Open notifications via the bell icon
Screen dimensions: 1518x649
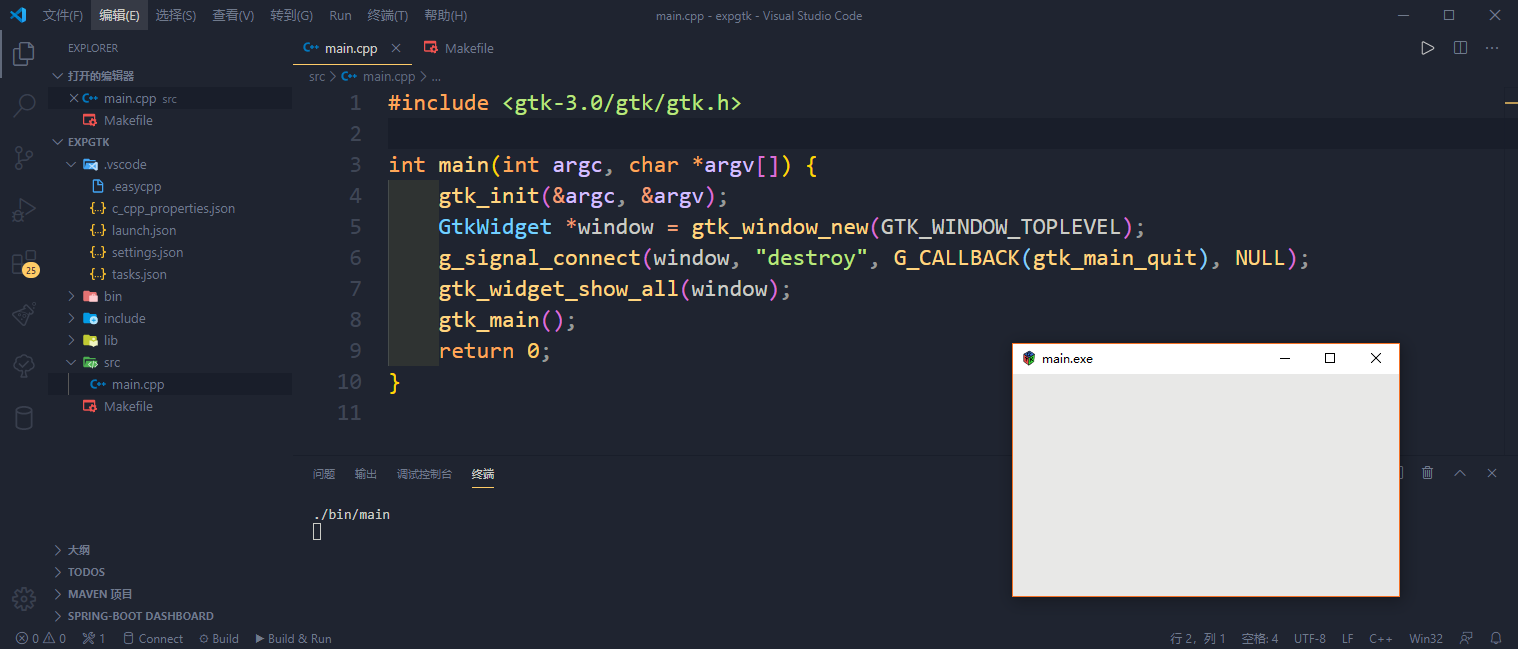point(1496,638)
